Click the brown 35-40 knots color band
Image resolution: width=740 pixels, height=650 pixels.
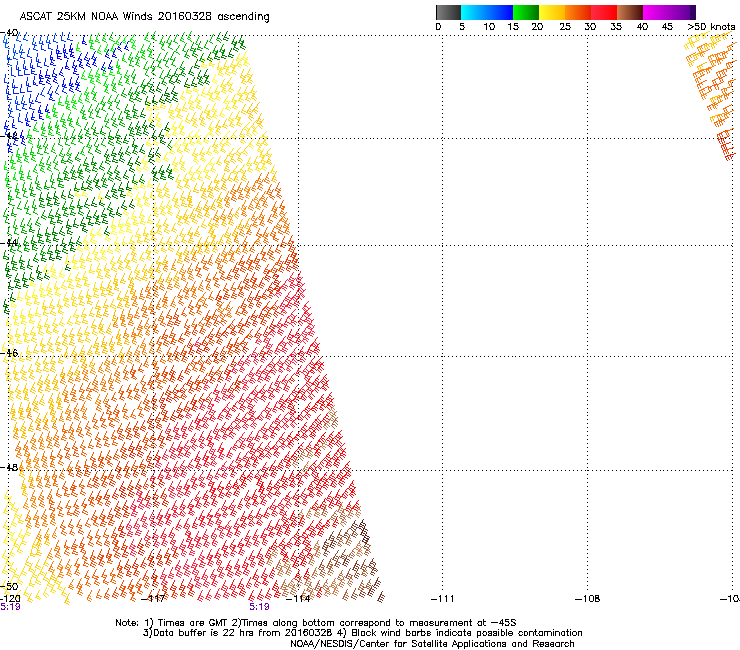(630, 12)
